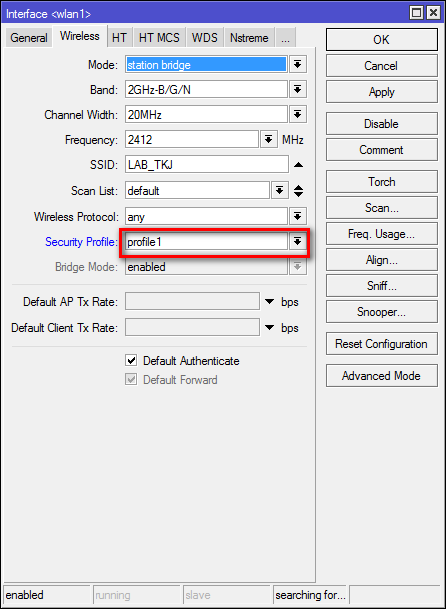Click the Mode field showing station bridge
Image resolution: width=446 pixels, height=609 pixels.
(206, 64)
